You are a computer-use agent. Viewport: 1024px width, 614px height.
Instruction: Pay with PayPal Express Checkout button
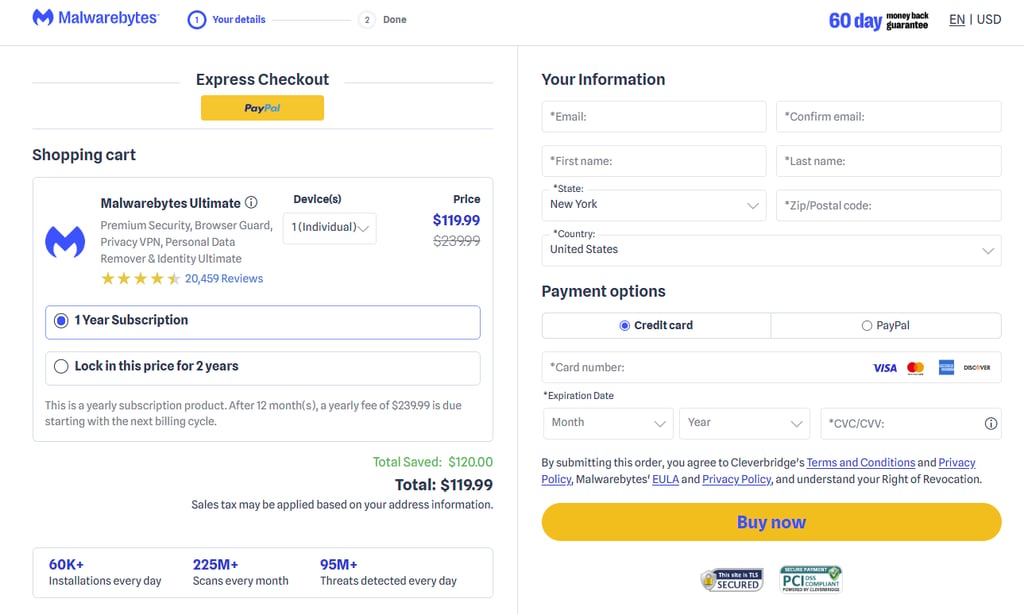tap(262, 108)
